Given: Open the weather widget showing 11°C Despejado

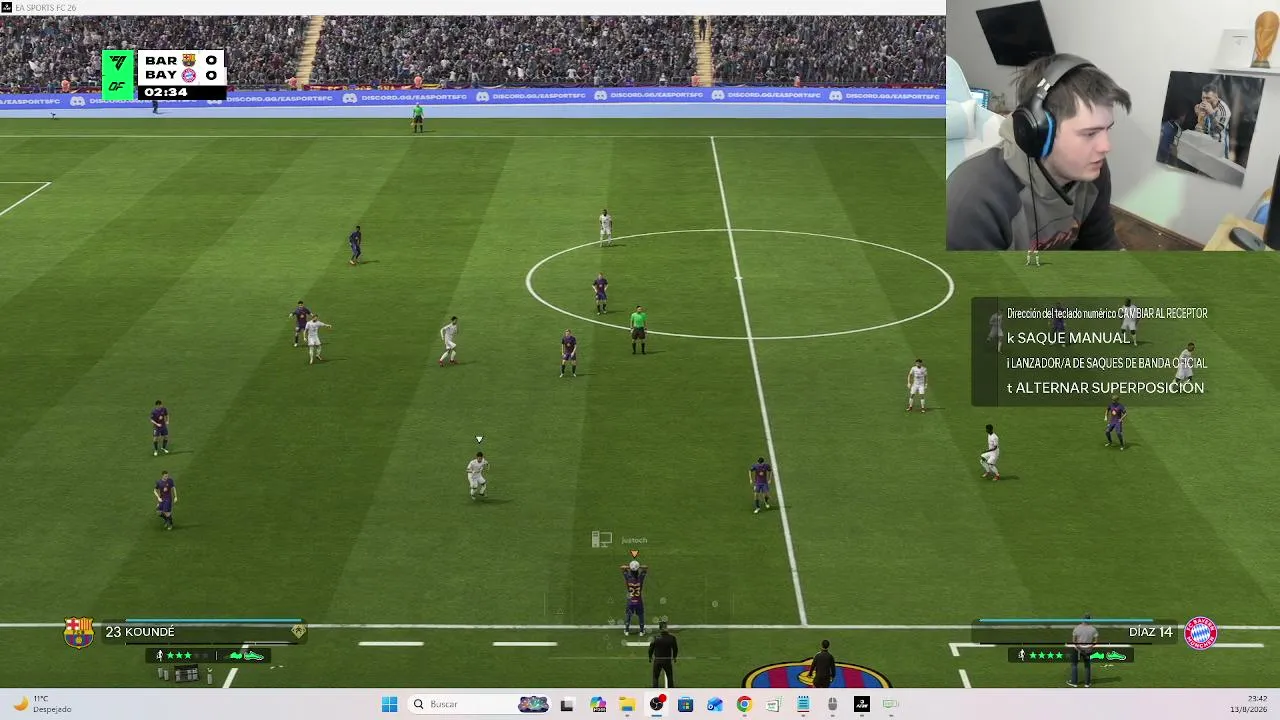Looking at the screenshot, I should point(42,704).
